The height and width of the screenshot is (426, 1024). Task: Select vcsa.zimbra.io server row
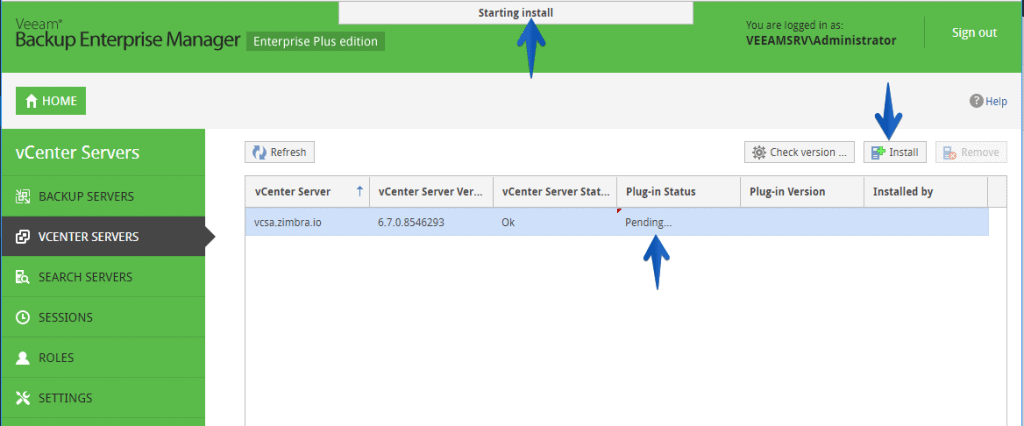(616, 222)
